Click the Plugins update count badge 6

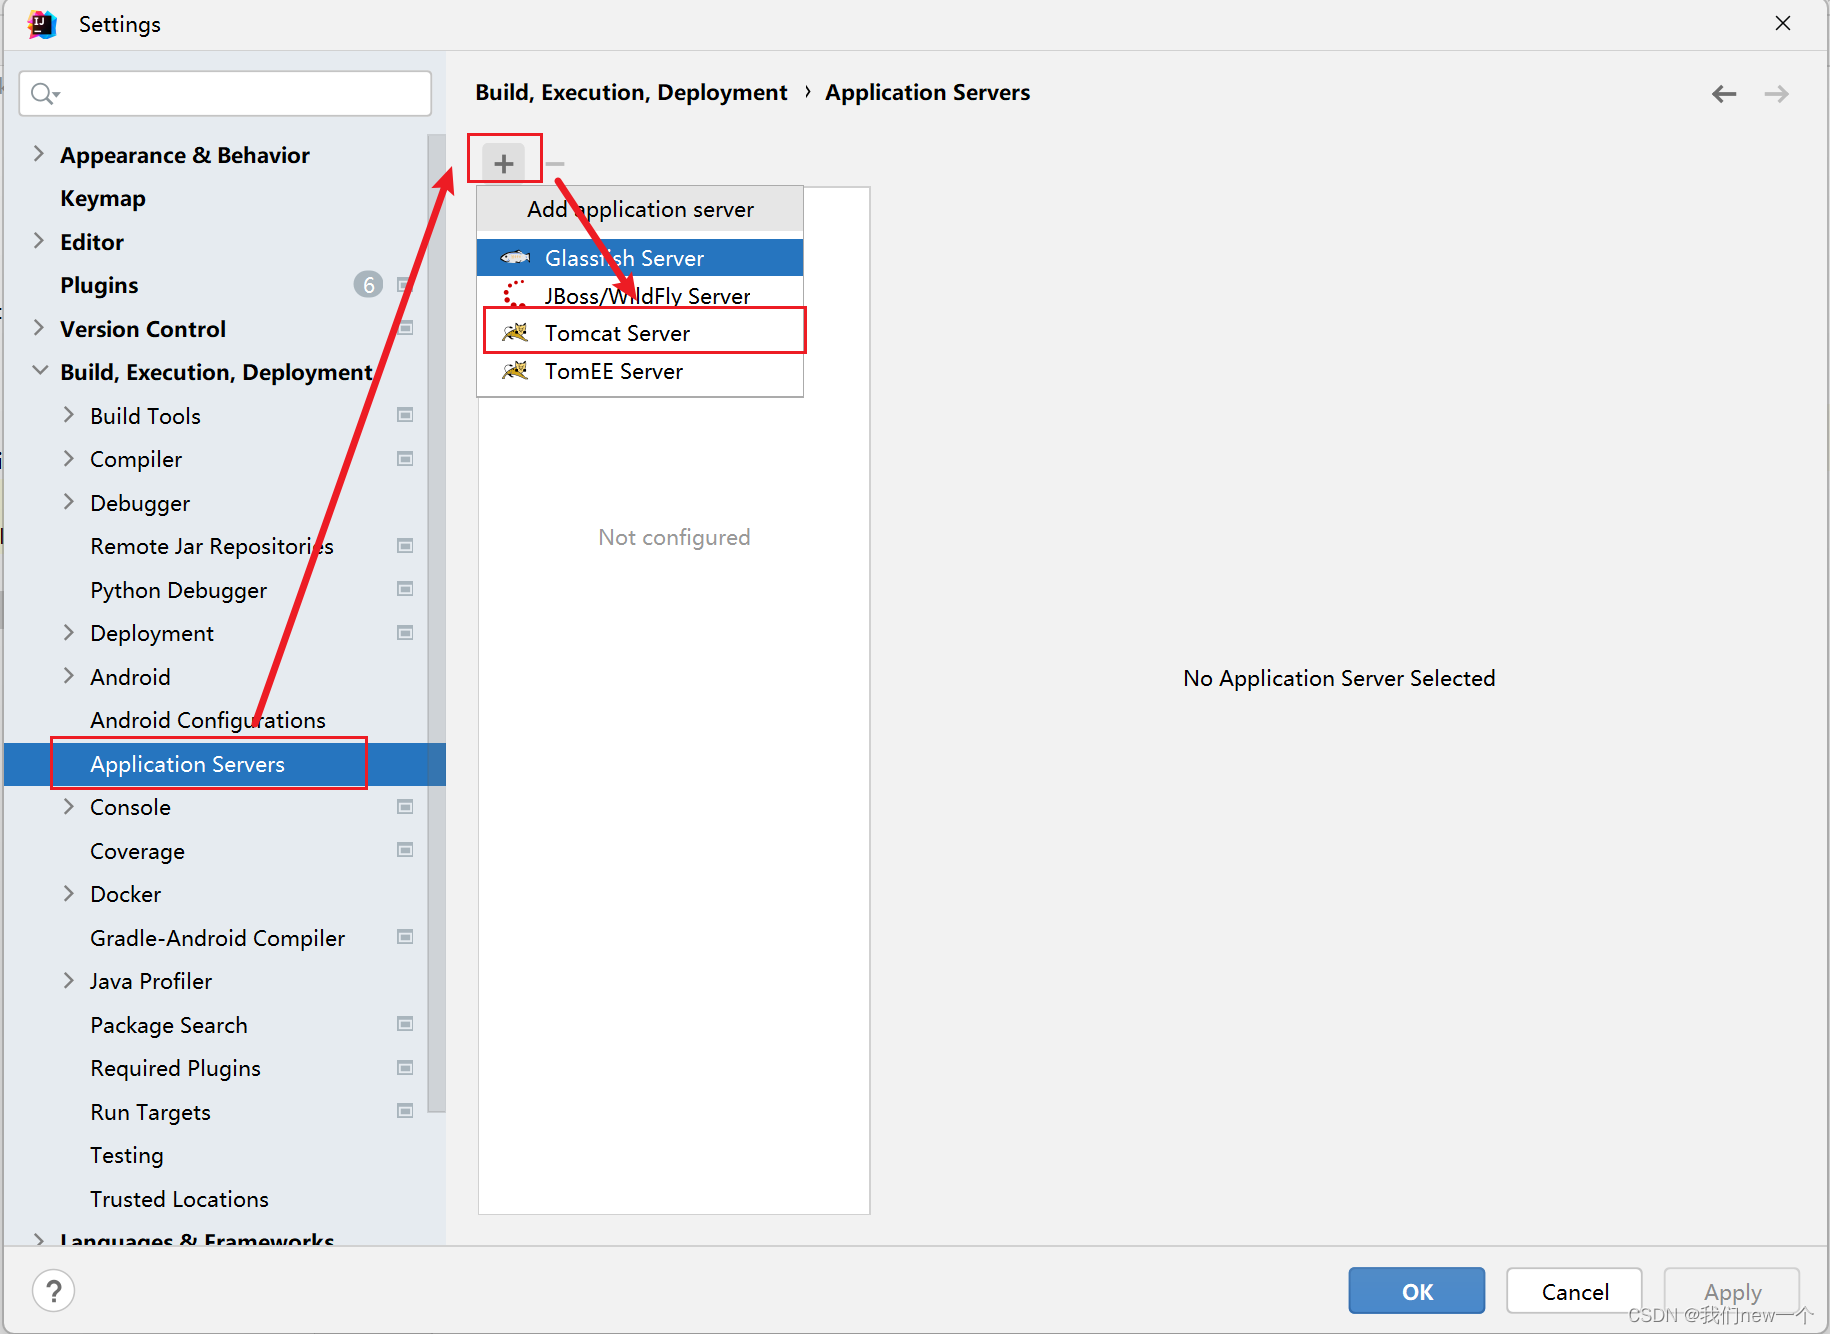point(368,285)
